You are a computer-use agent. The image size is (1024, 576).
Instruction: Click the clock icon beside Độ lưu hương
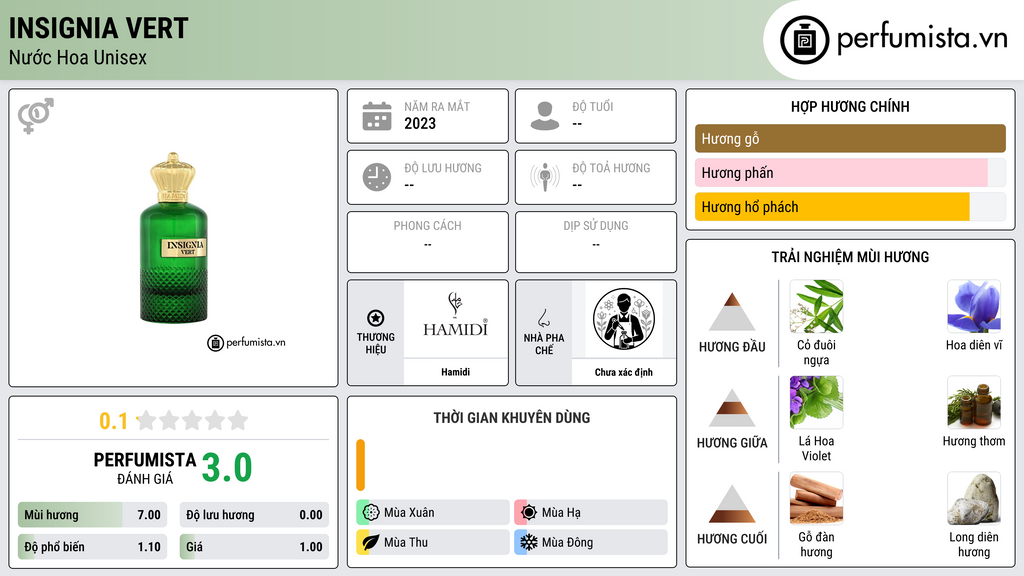[377, 177]
